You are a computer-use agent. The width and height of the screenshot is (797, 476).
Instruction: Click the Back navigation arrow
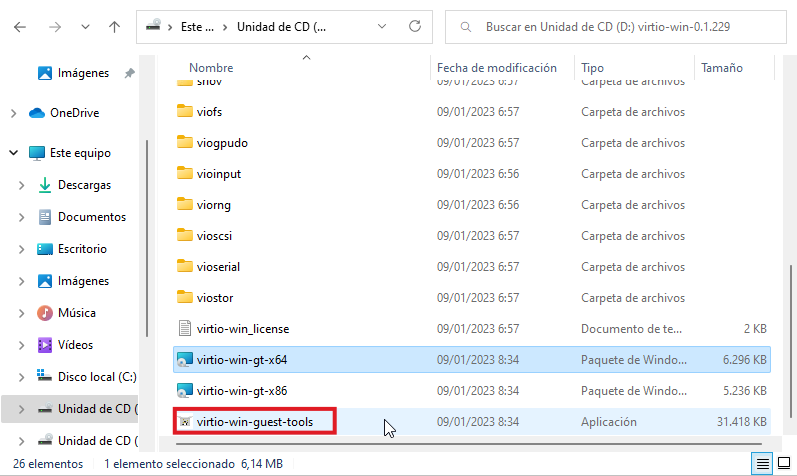[21, 28]
